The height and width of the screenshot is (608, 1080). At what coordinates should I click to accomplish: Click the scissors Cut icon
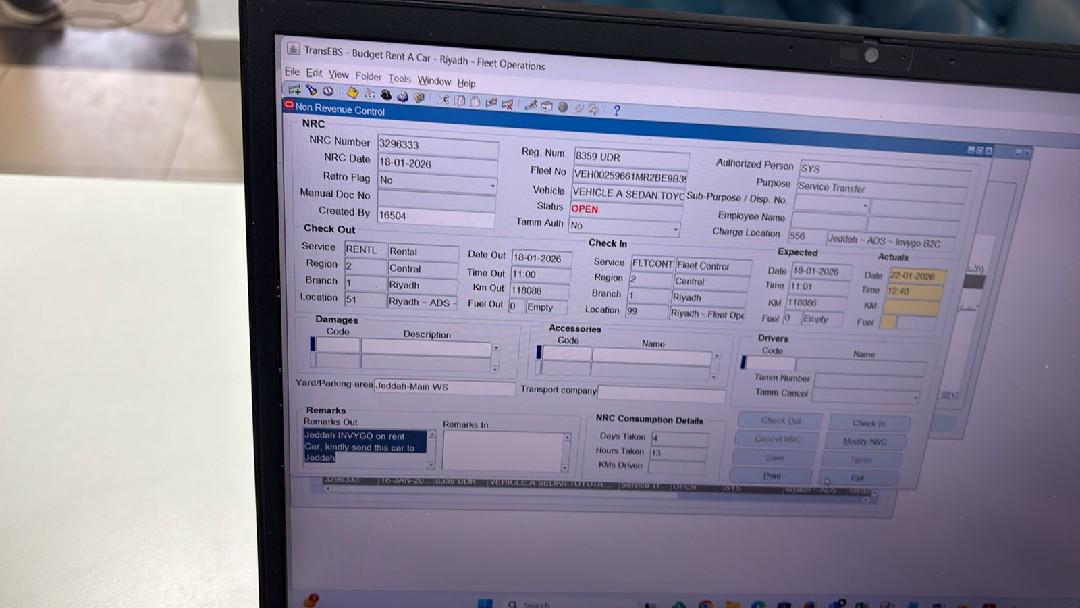pos(443,99)
